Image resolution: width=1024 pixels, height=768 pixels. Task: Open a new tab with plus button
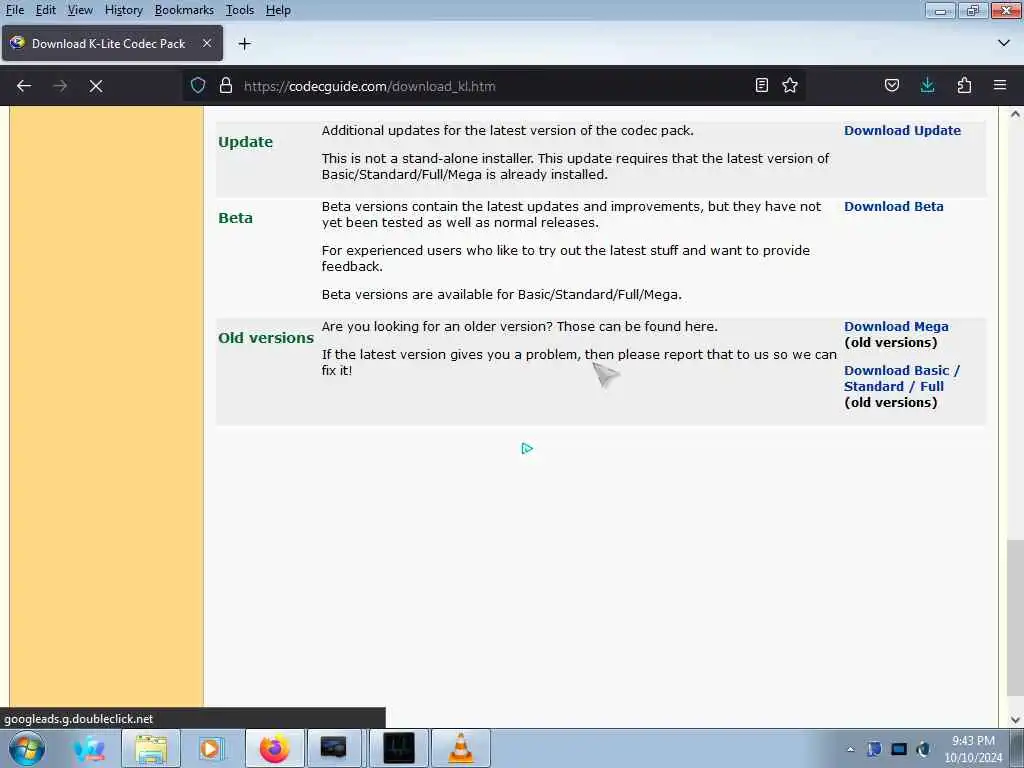tap(244, 44)
